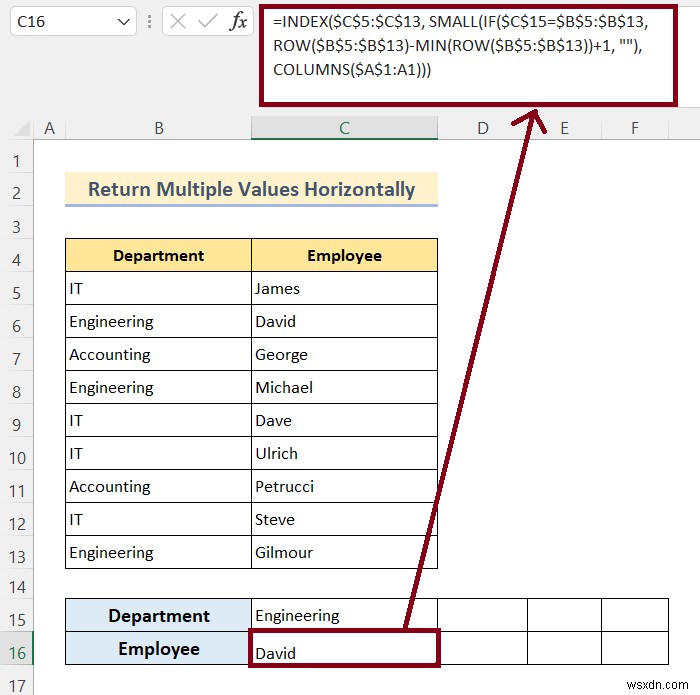The height and width of the screenshot is (695, 700).
Task: Select the cell containing 'Dave'
Action: click(344, 420)
